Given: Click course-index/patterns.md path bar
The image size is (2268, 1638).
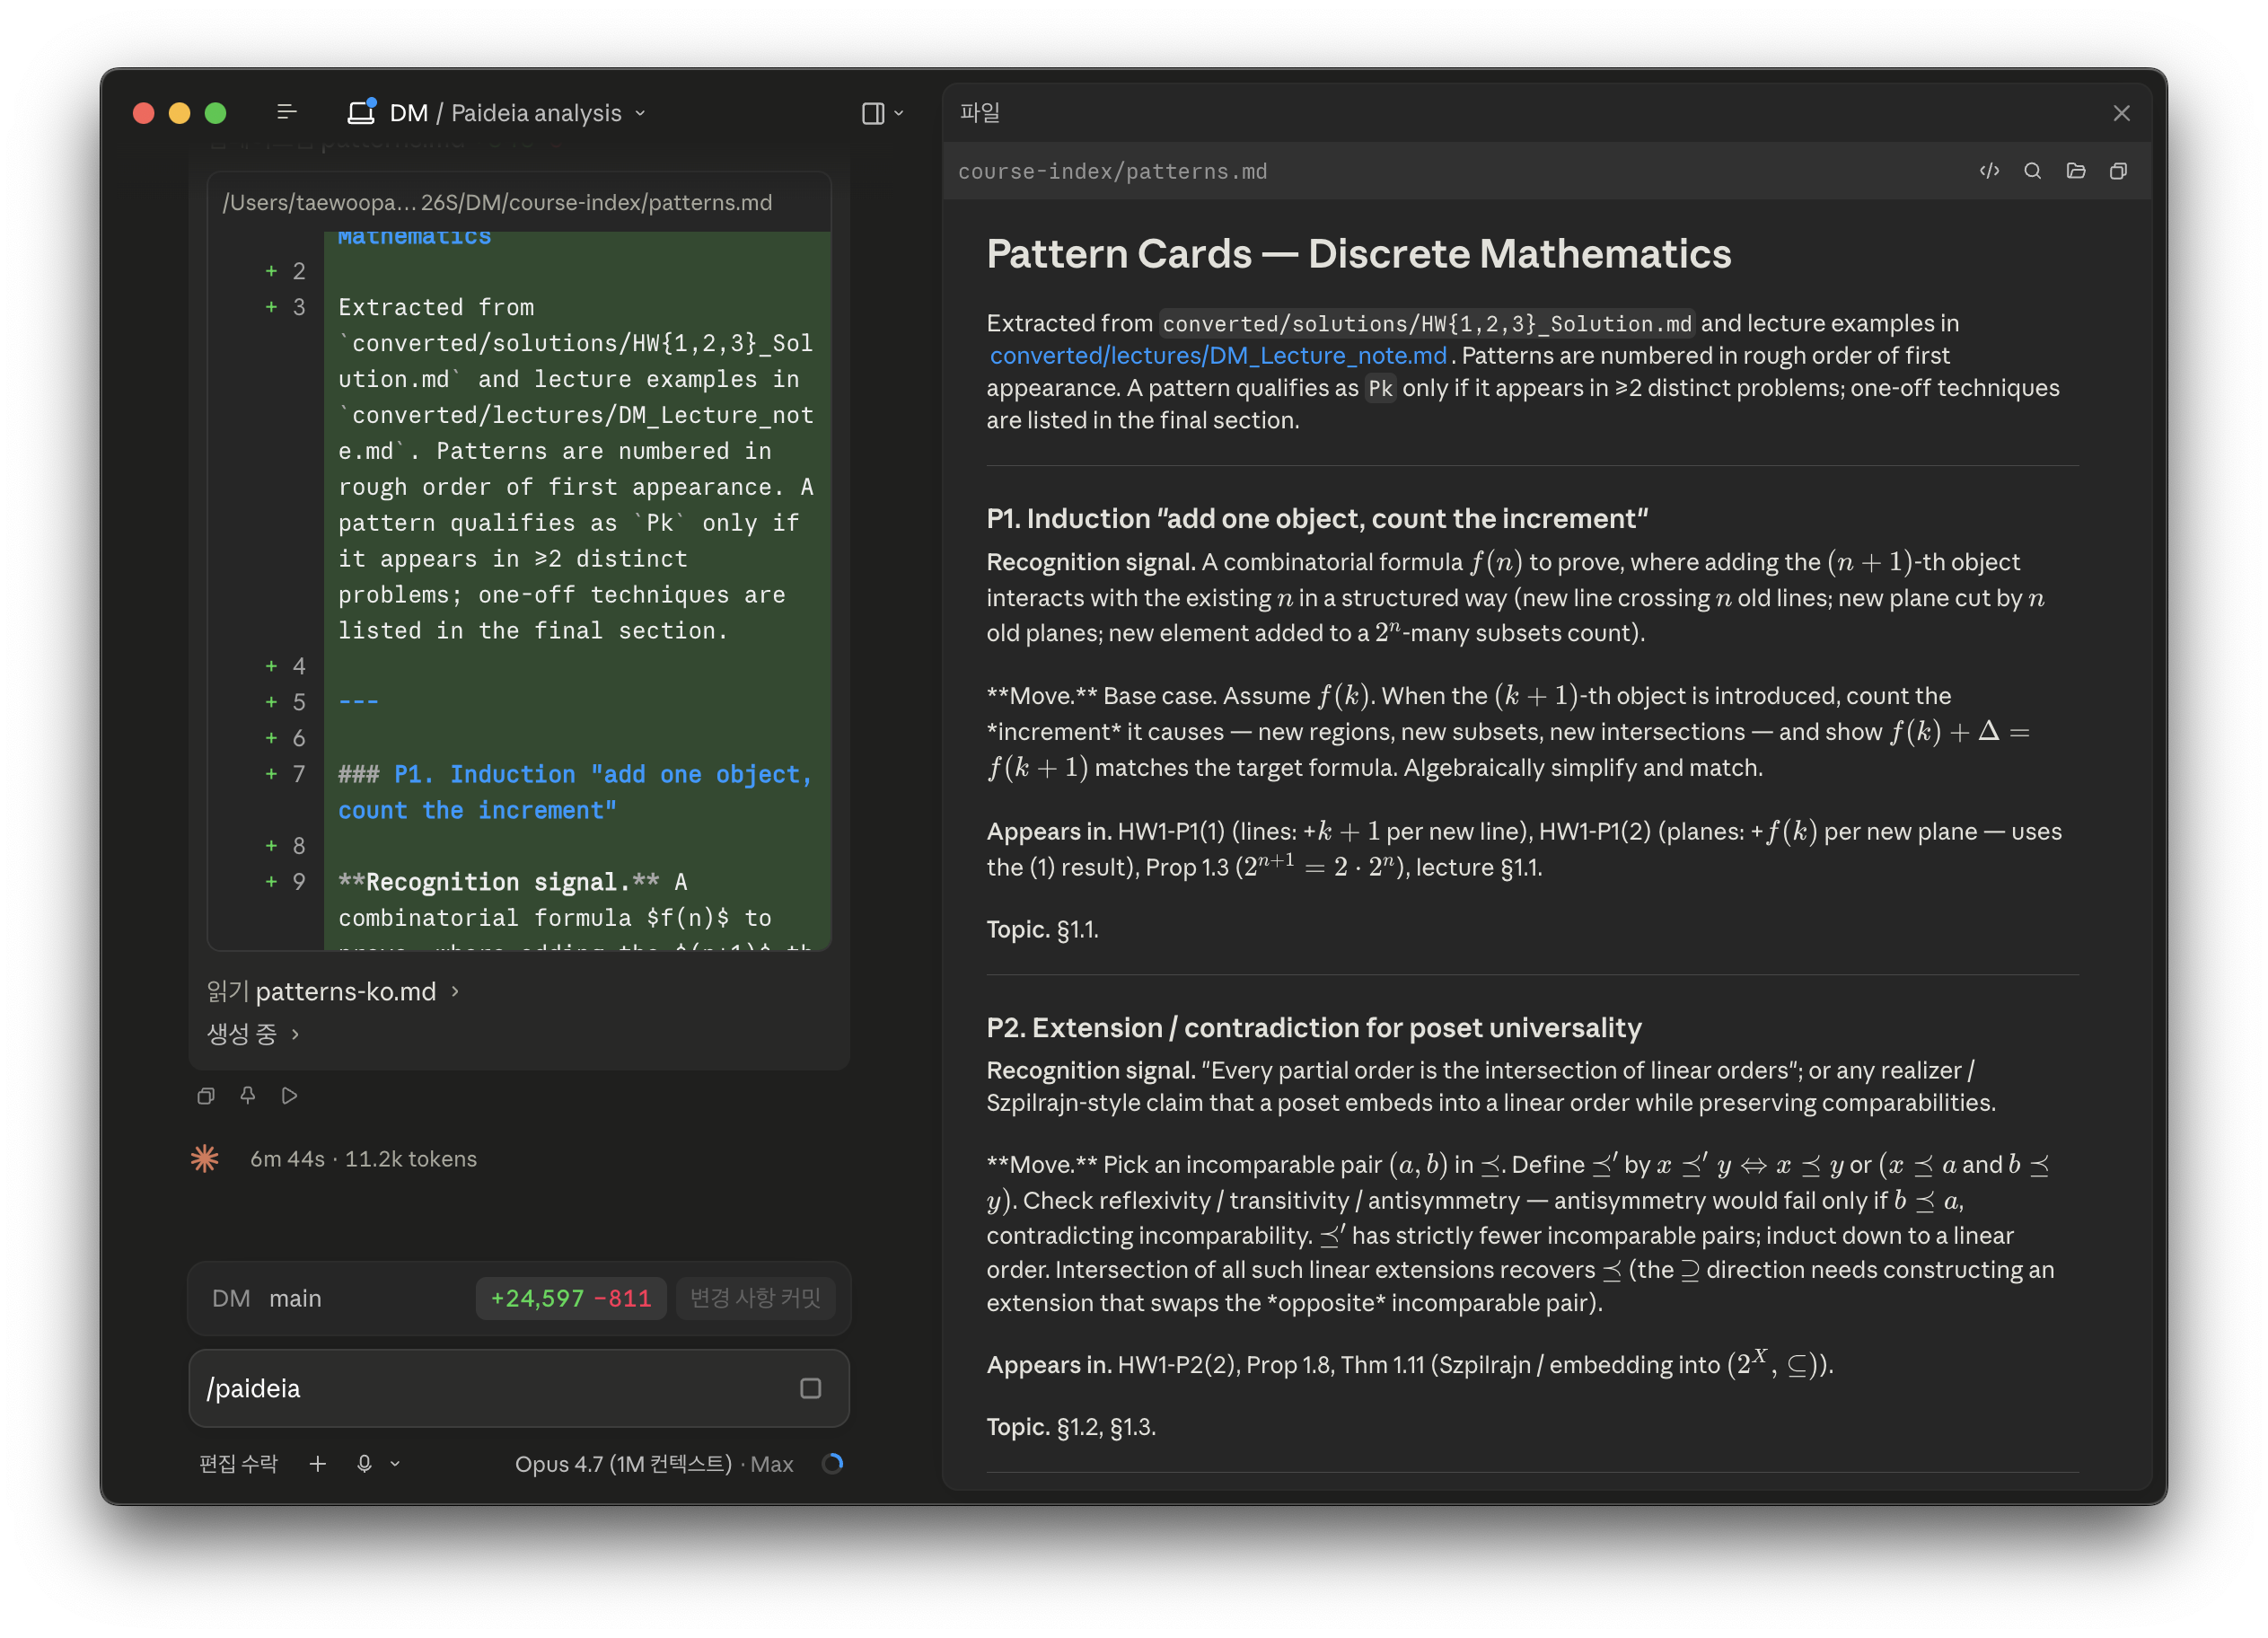Looking at the screenshot, I should pos(1112,171).
